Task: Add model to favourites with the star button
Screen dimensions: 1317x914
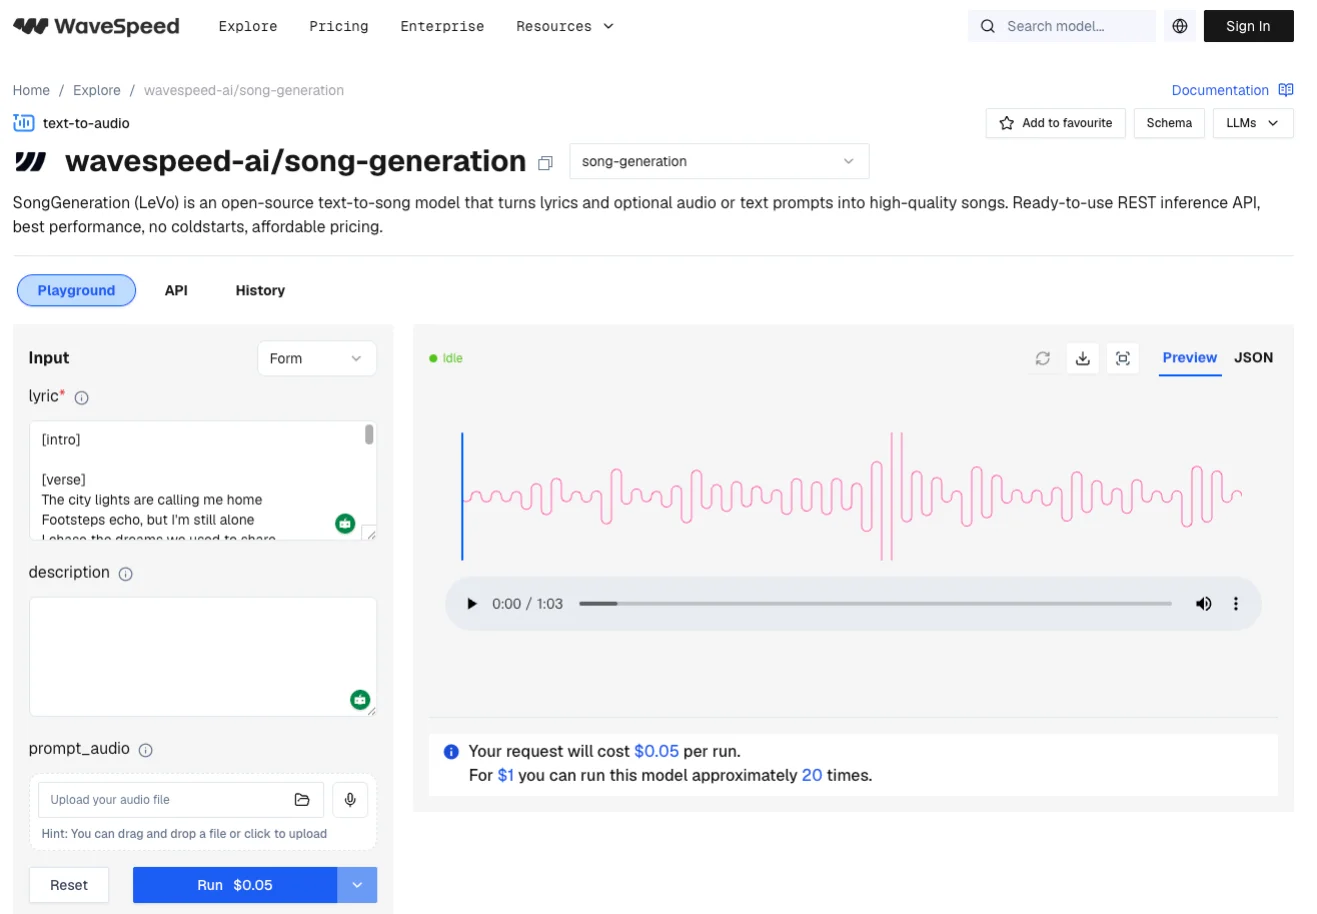Action: coord(1055,123)
